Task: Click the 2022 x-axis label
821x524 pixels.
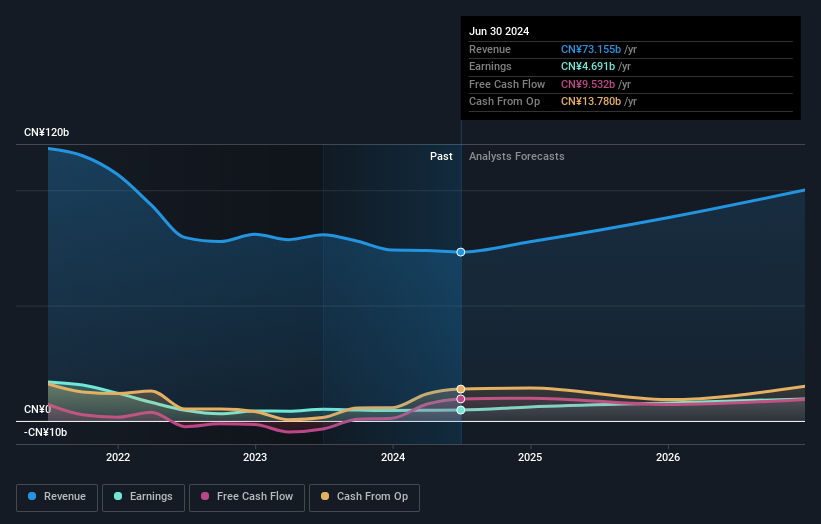Action: 118,457
